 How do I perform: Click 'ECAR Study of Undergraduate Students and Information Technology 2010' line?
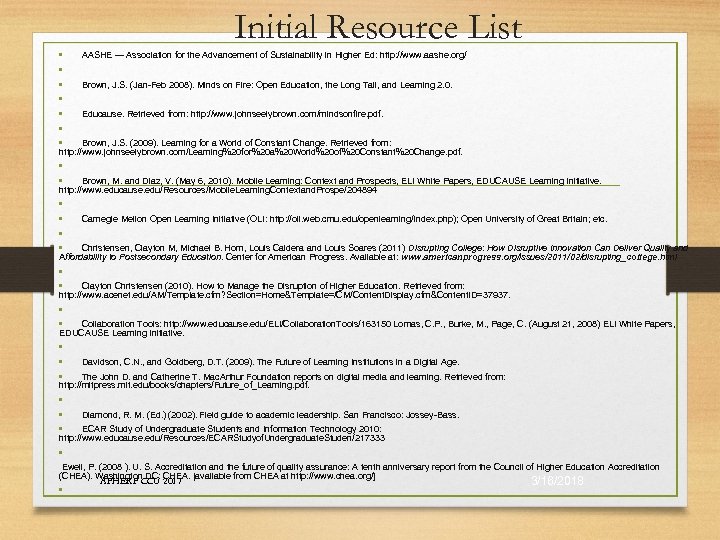click(232, 429)
